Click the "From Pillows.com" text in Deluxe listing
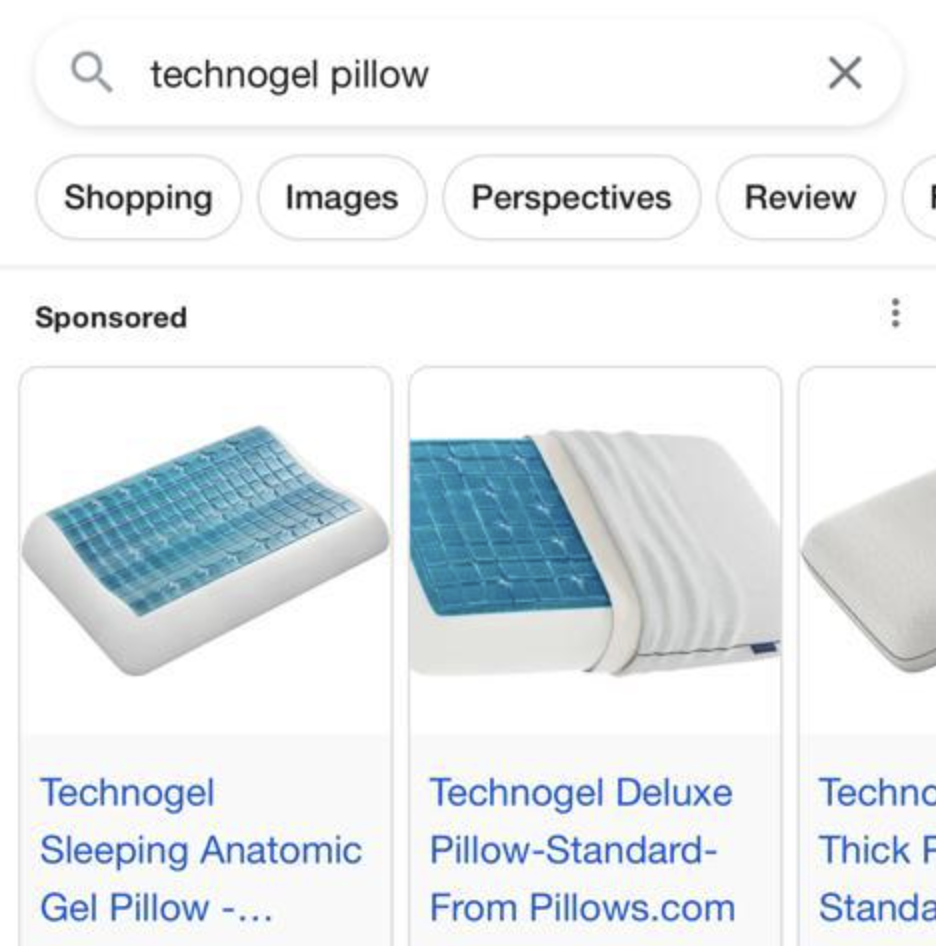 tap(582, 907)
